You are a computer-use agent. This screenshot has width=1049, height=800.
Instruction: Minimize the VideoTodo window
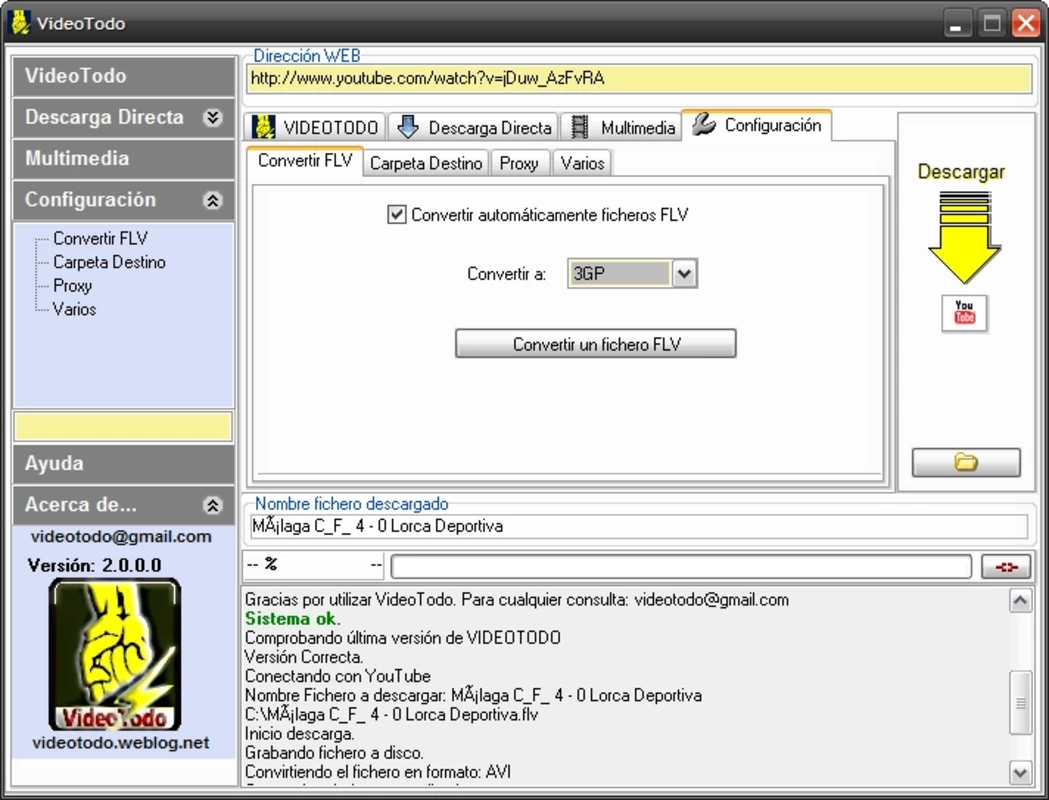click(x=956, y=23)
